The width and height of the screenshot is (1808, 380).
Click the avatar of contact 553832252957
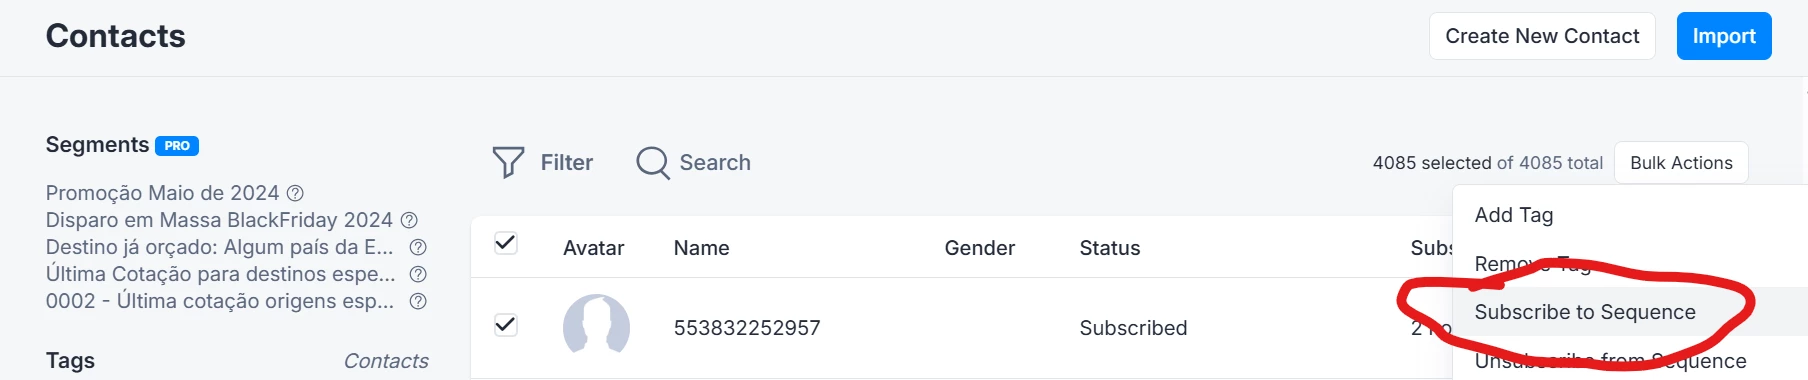click(596, 326)
